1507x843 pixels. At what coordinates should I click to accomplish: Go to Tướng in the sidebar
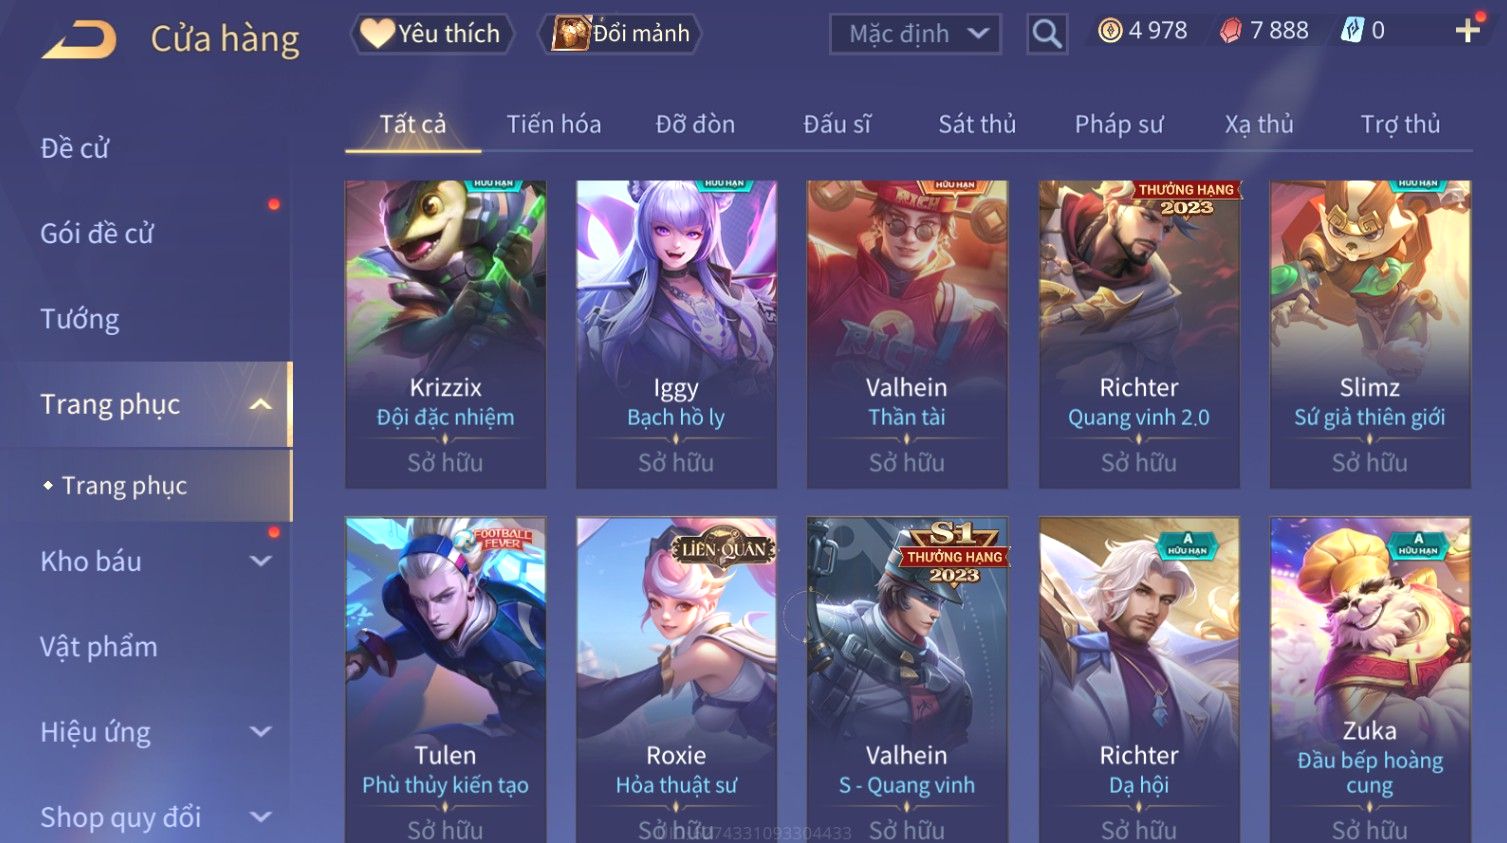80,319
